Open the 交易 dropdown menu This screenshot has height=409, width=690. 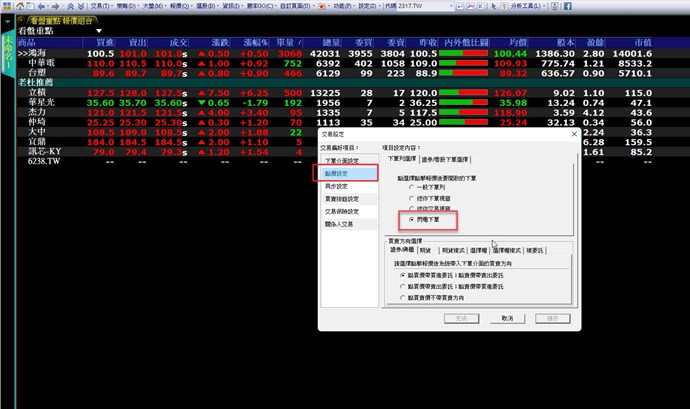click(97, 6)
